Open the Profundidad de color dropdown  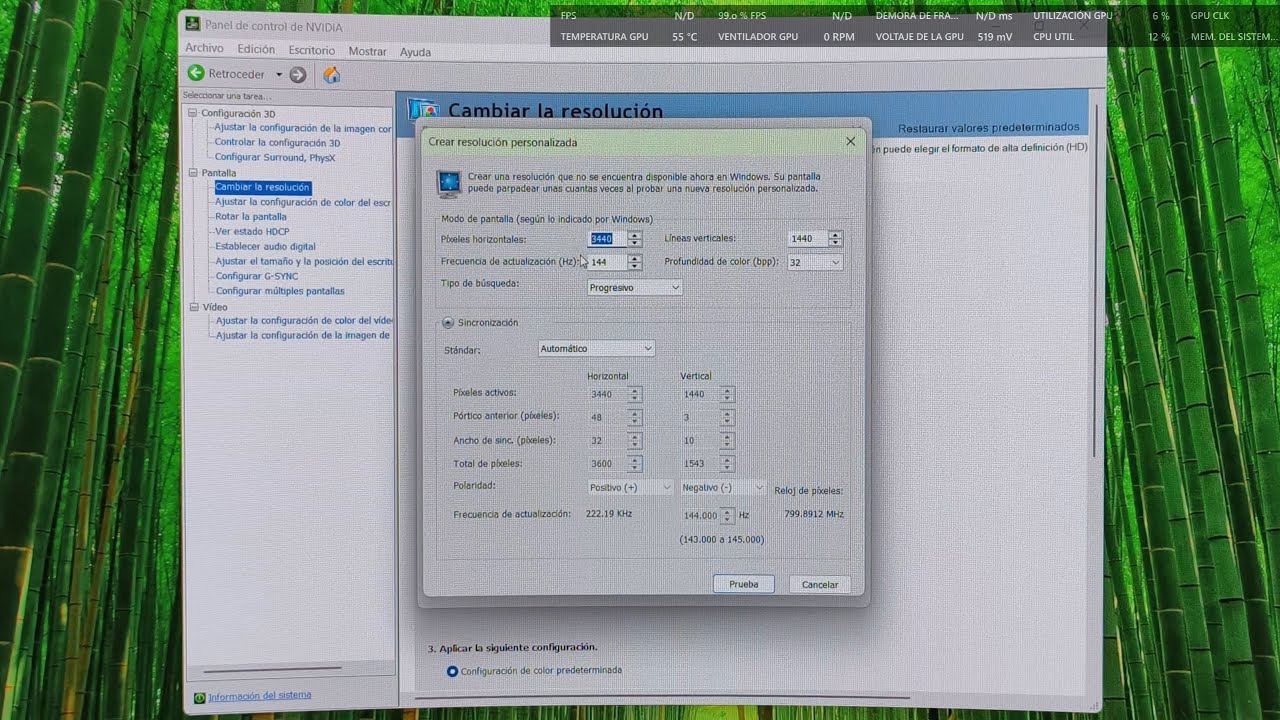pyautogui.click(x=815, y=262)
